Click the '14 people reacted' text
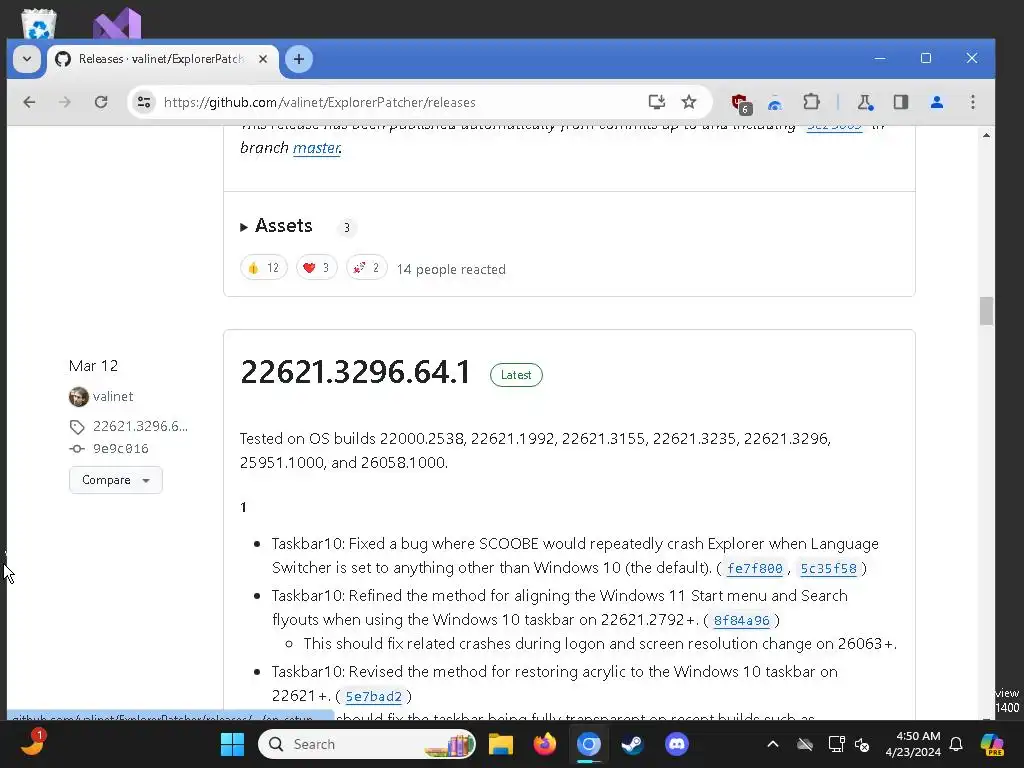Viewport: 1024px width, 768px height. click(x=451, y=269)
